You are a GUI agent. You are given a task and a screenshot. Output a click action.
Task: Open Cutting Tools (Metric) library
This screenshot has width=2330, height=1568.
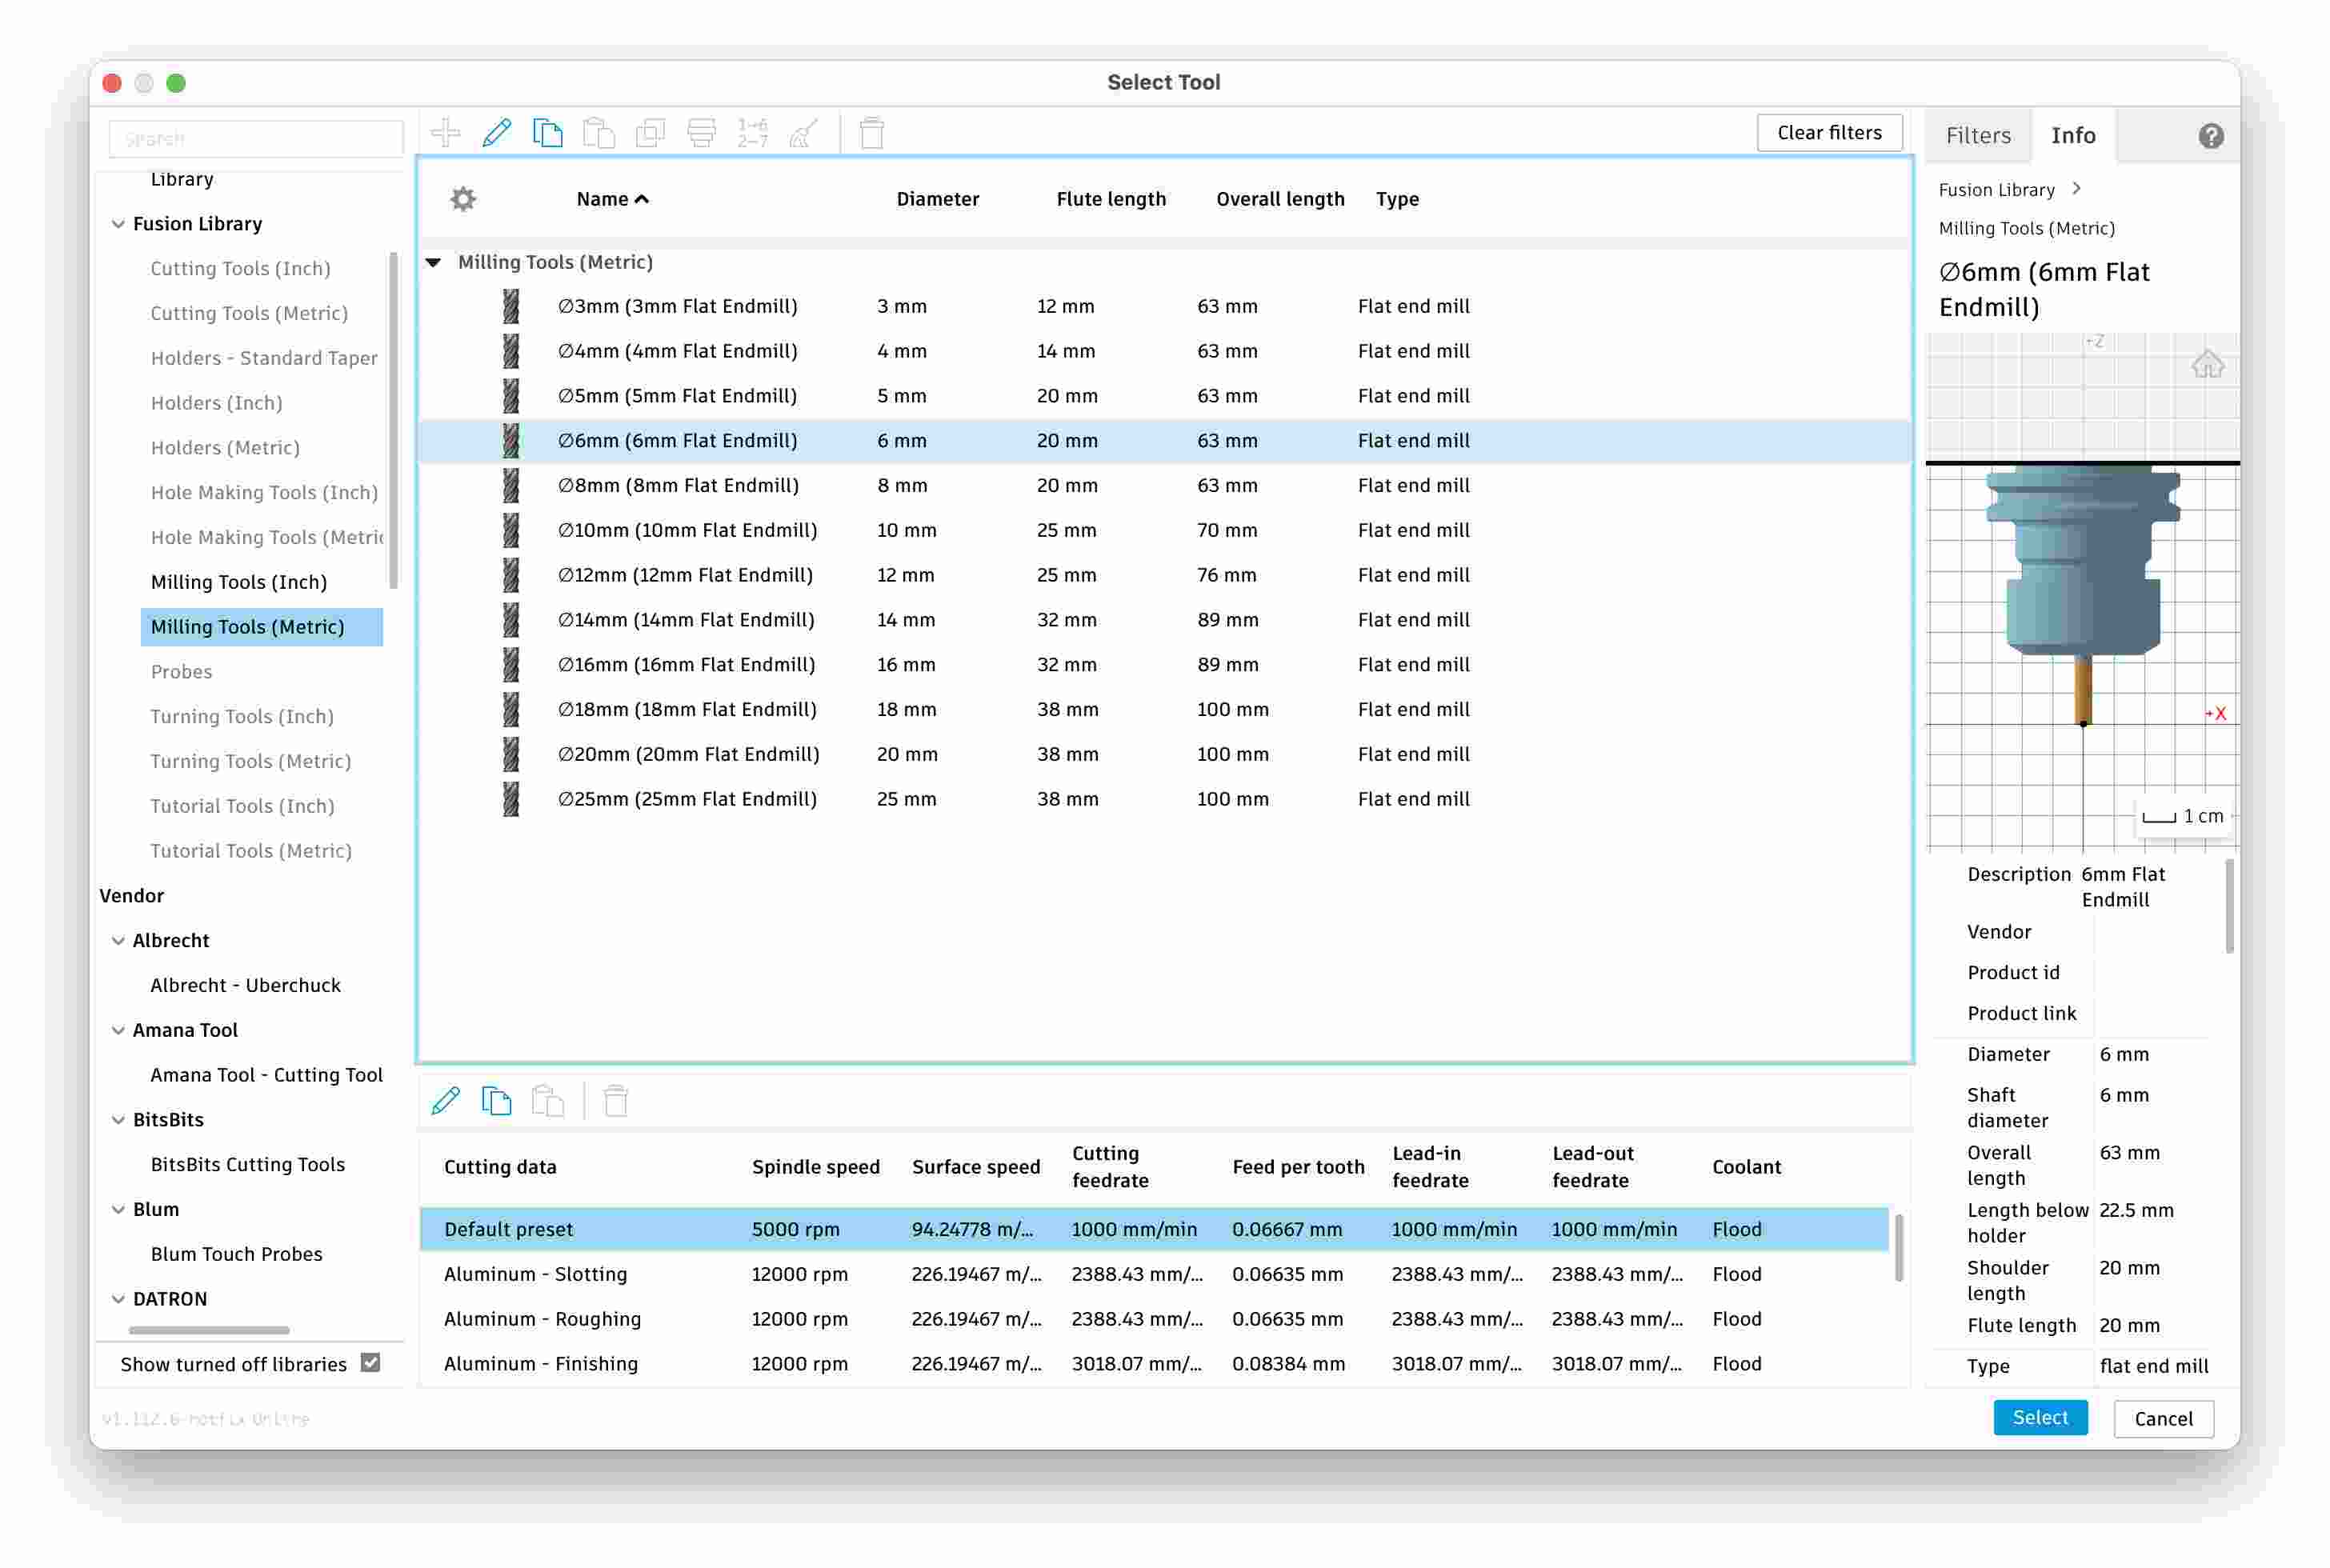pos(249,313)
